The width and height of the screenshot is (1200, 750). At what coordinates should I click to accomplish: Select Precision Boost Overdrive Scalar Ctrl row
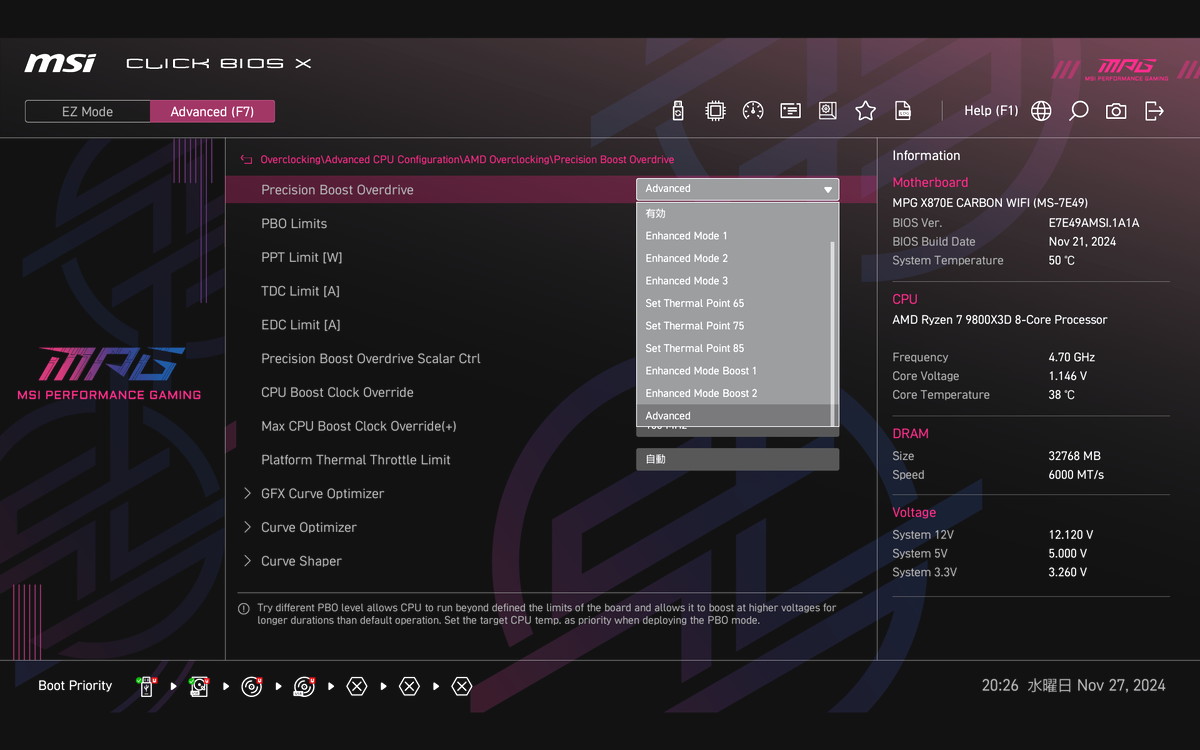(371, 359)
